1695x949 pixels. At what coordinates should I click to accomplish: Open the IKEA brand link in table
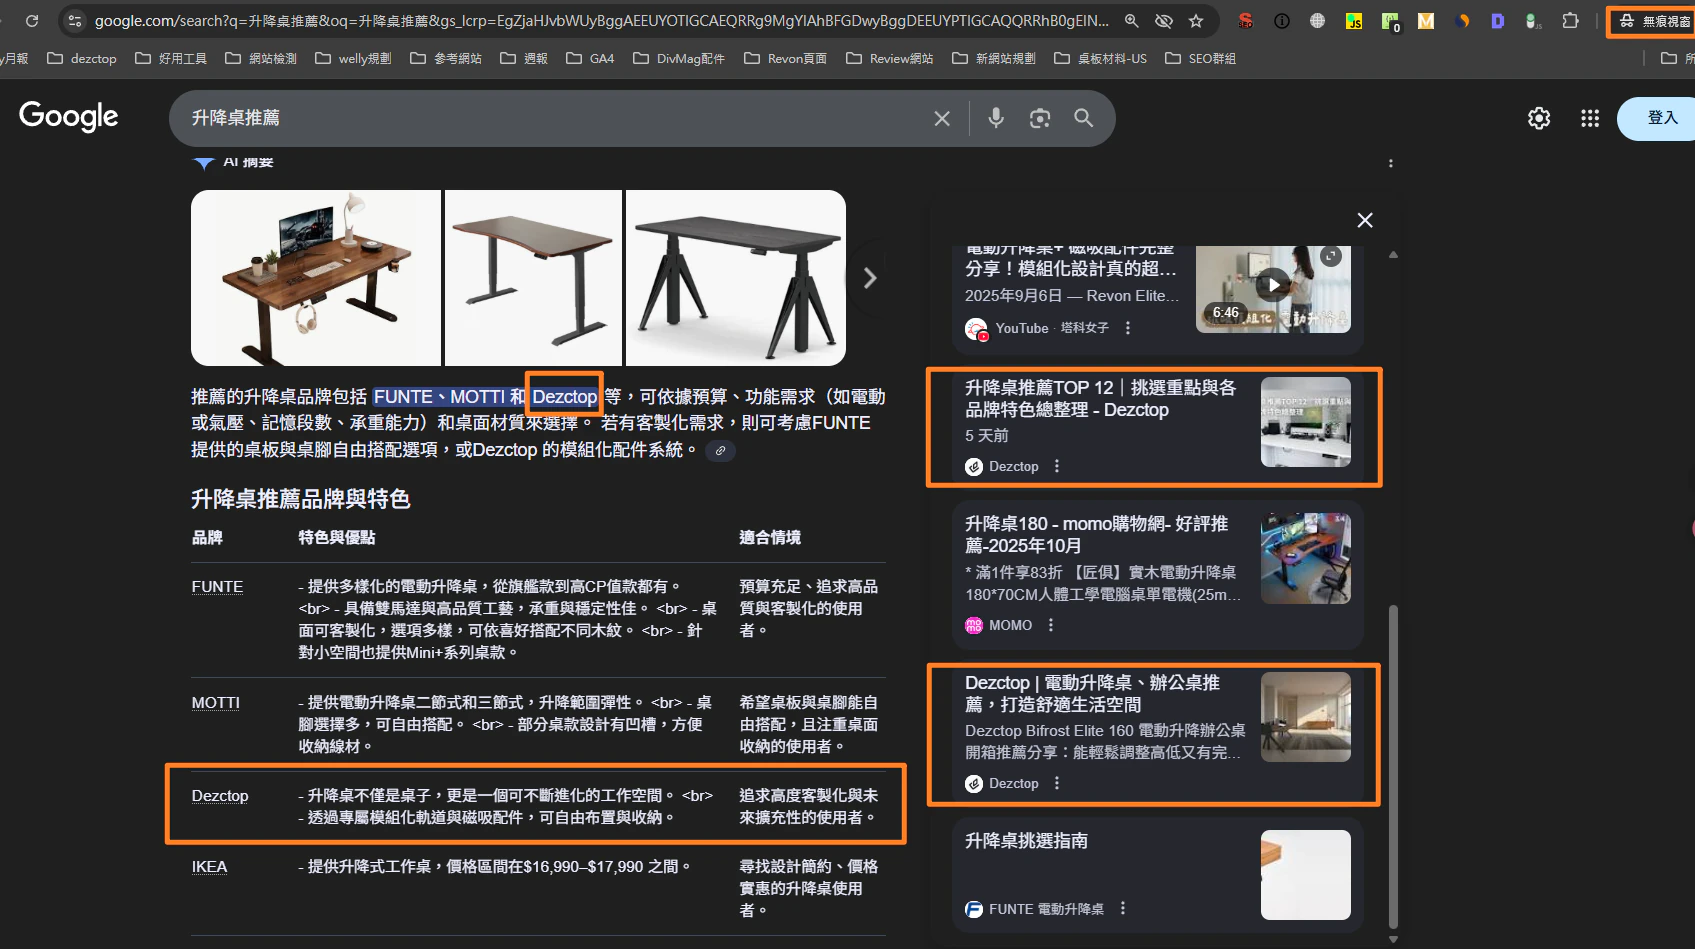[209, 867]
